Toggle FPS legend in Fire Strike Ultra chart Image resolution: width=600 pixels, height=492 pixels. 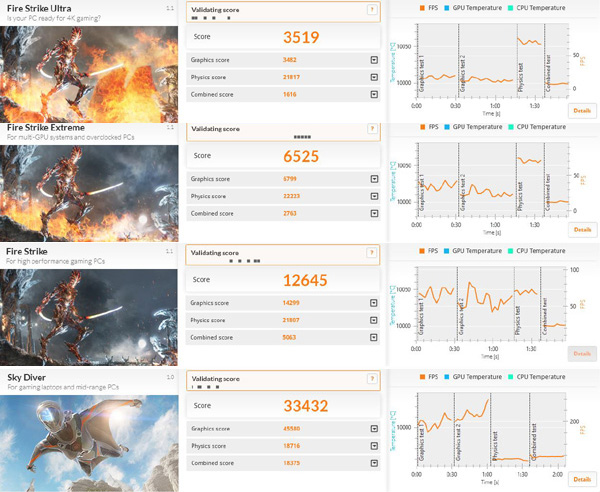(x=429, y=8)
